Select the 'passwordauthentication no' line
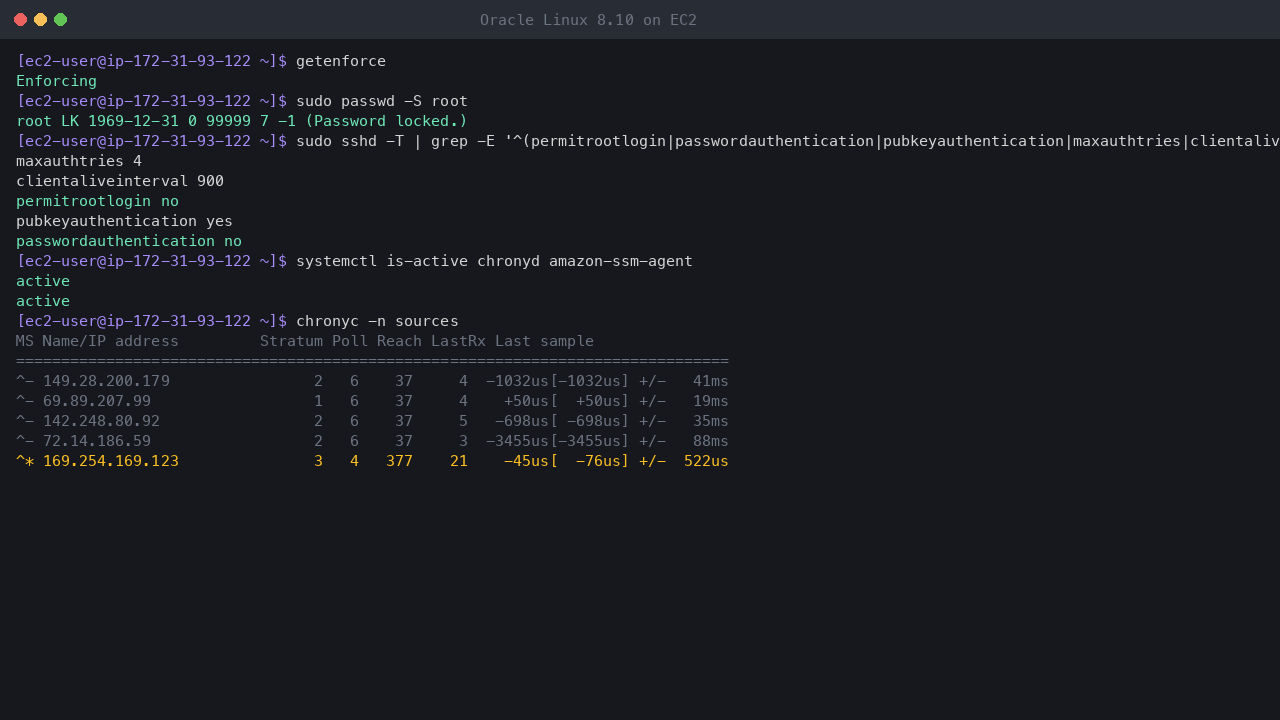The height and width of the screenshot is (720, 1280). click(129, 241)
